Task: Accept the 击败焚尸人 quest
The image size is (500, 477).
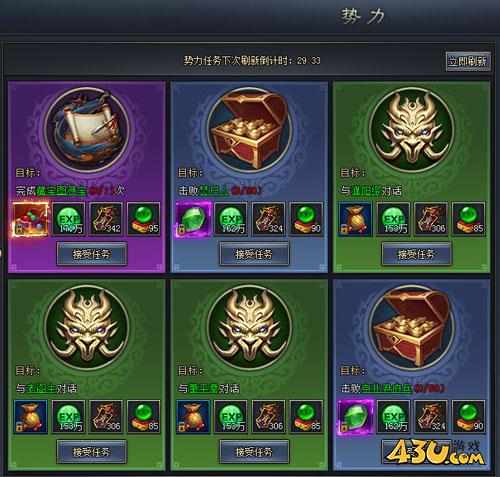Action: (254, 255)
